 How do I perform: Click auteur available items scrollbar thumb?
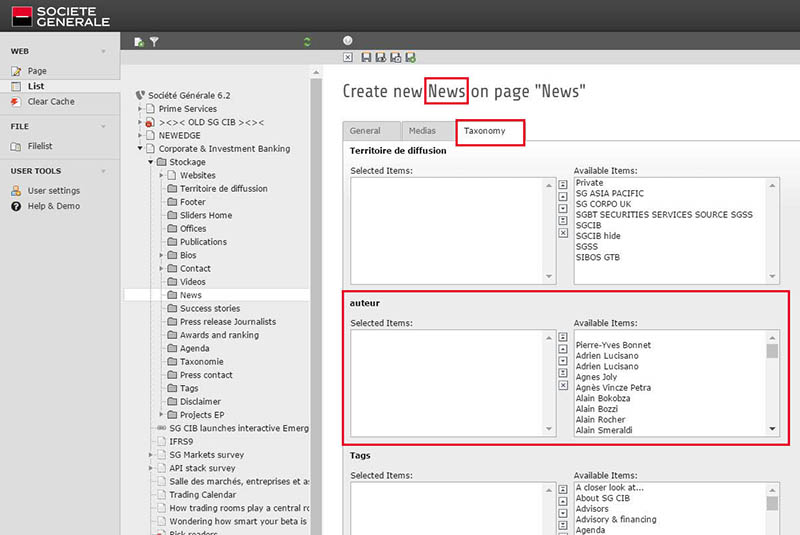click(772, 351)
